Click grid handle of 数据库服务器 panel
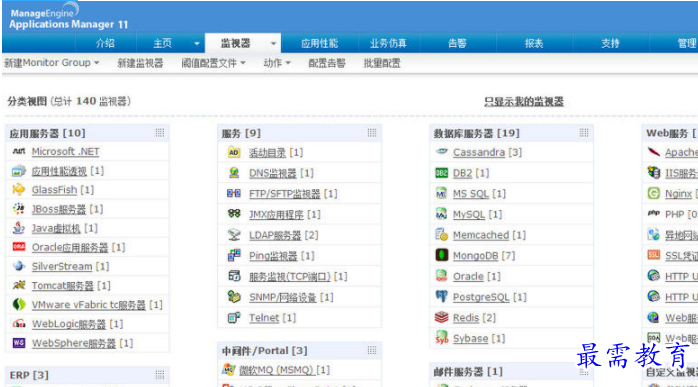The height and width of the screenshot is (387, 698). click(x=584, y=133)
